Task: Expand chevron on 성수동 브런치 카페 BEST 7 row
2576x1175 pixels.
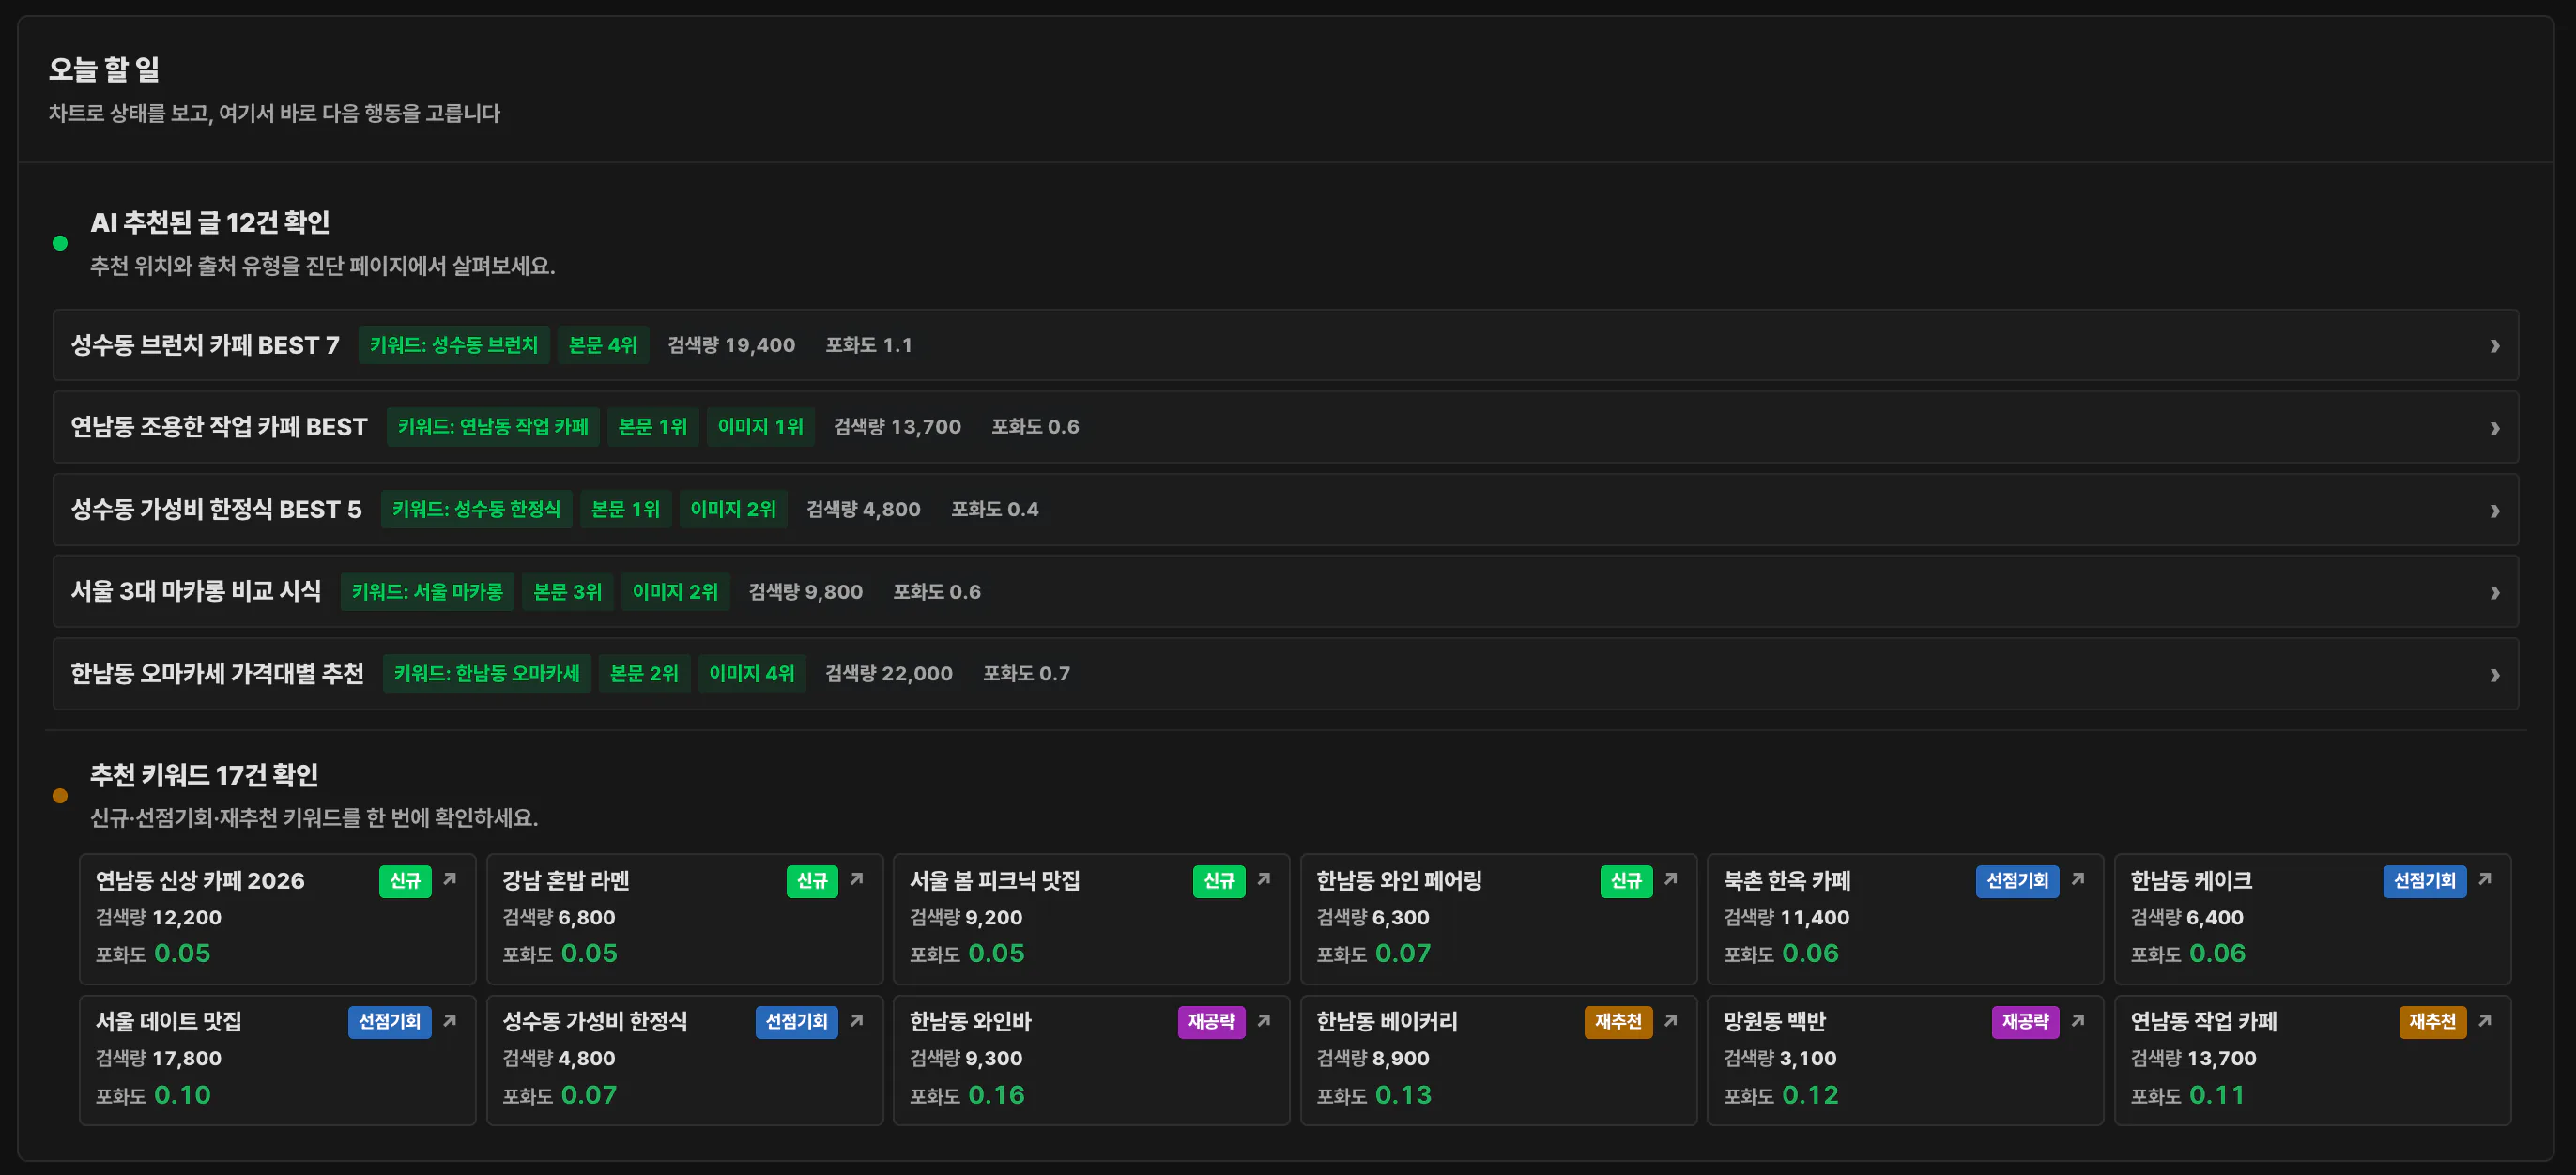Action: pos(2495,346)
